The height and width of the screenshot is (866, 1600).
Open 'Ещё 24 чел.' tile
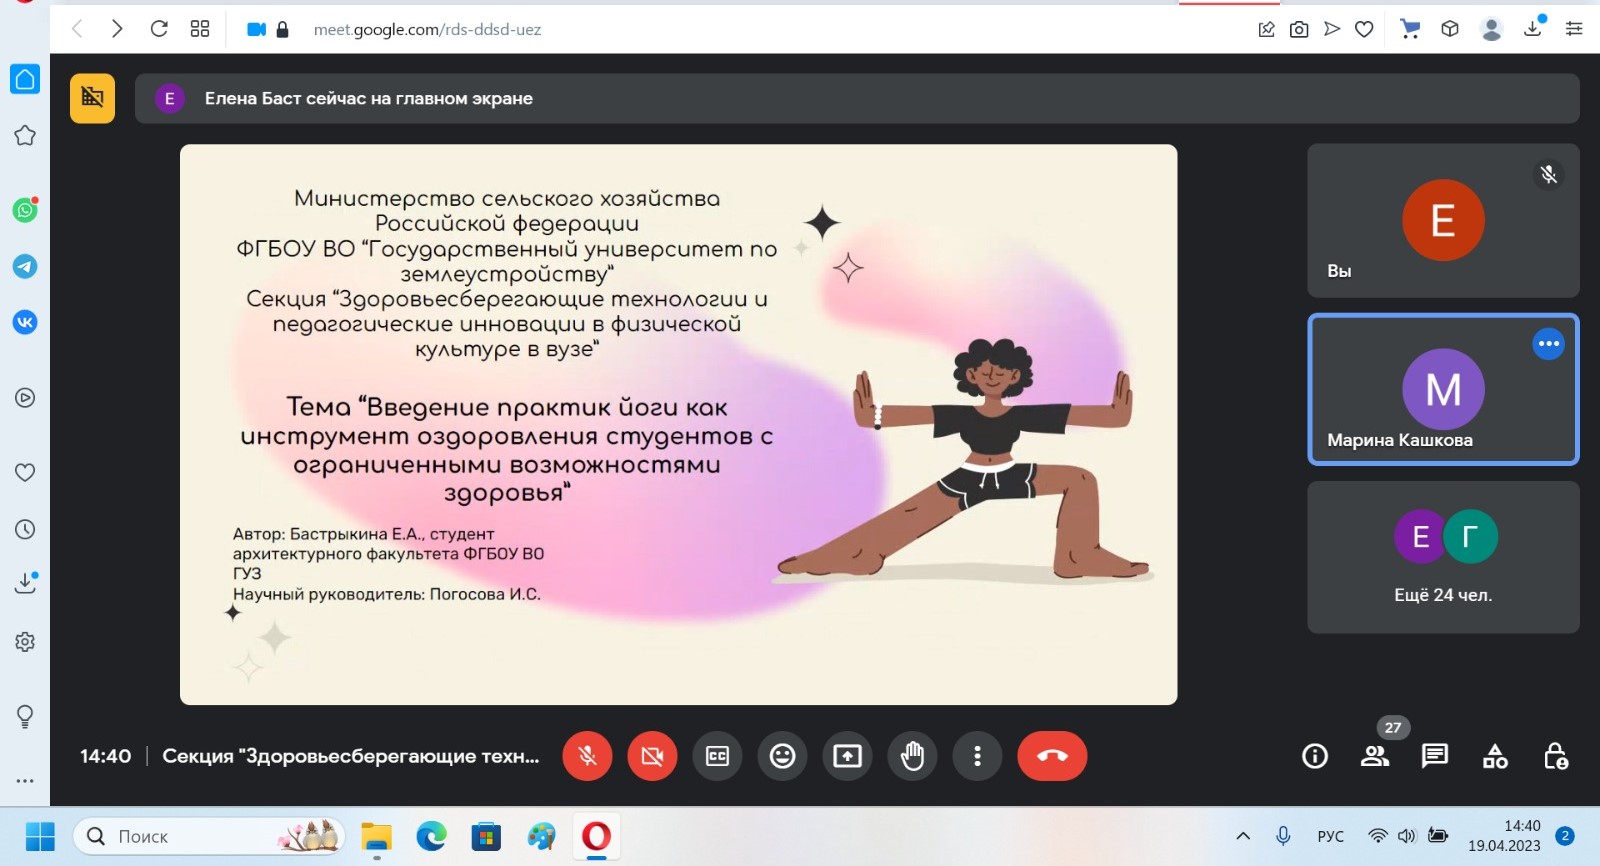point(1443,557)
